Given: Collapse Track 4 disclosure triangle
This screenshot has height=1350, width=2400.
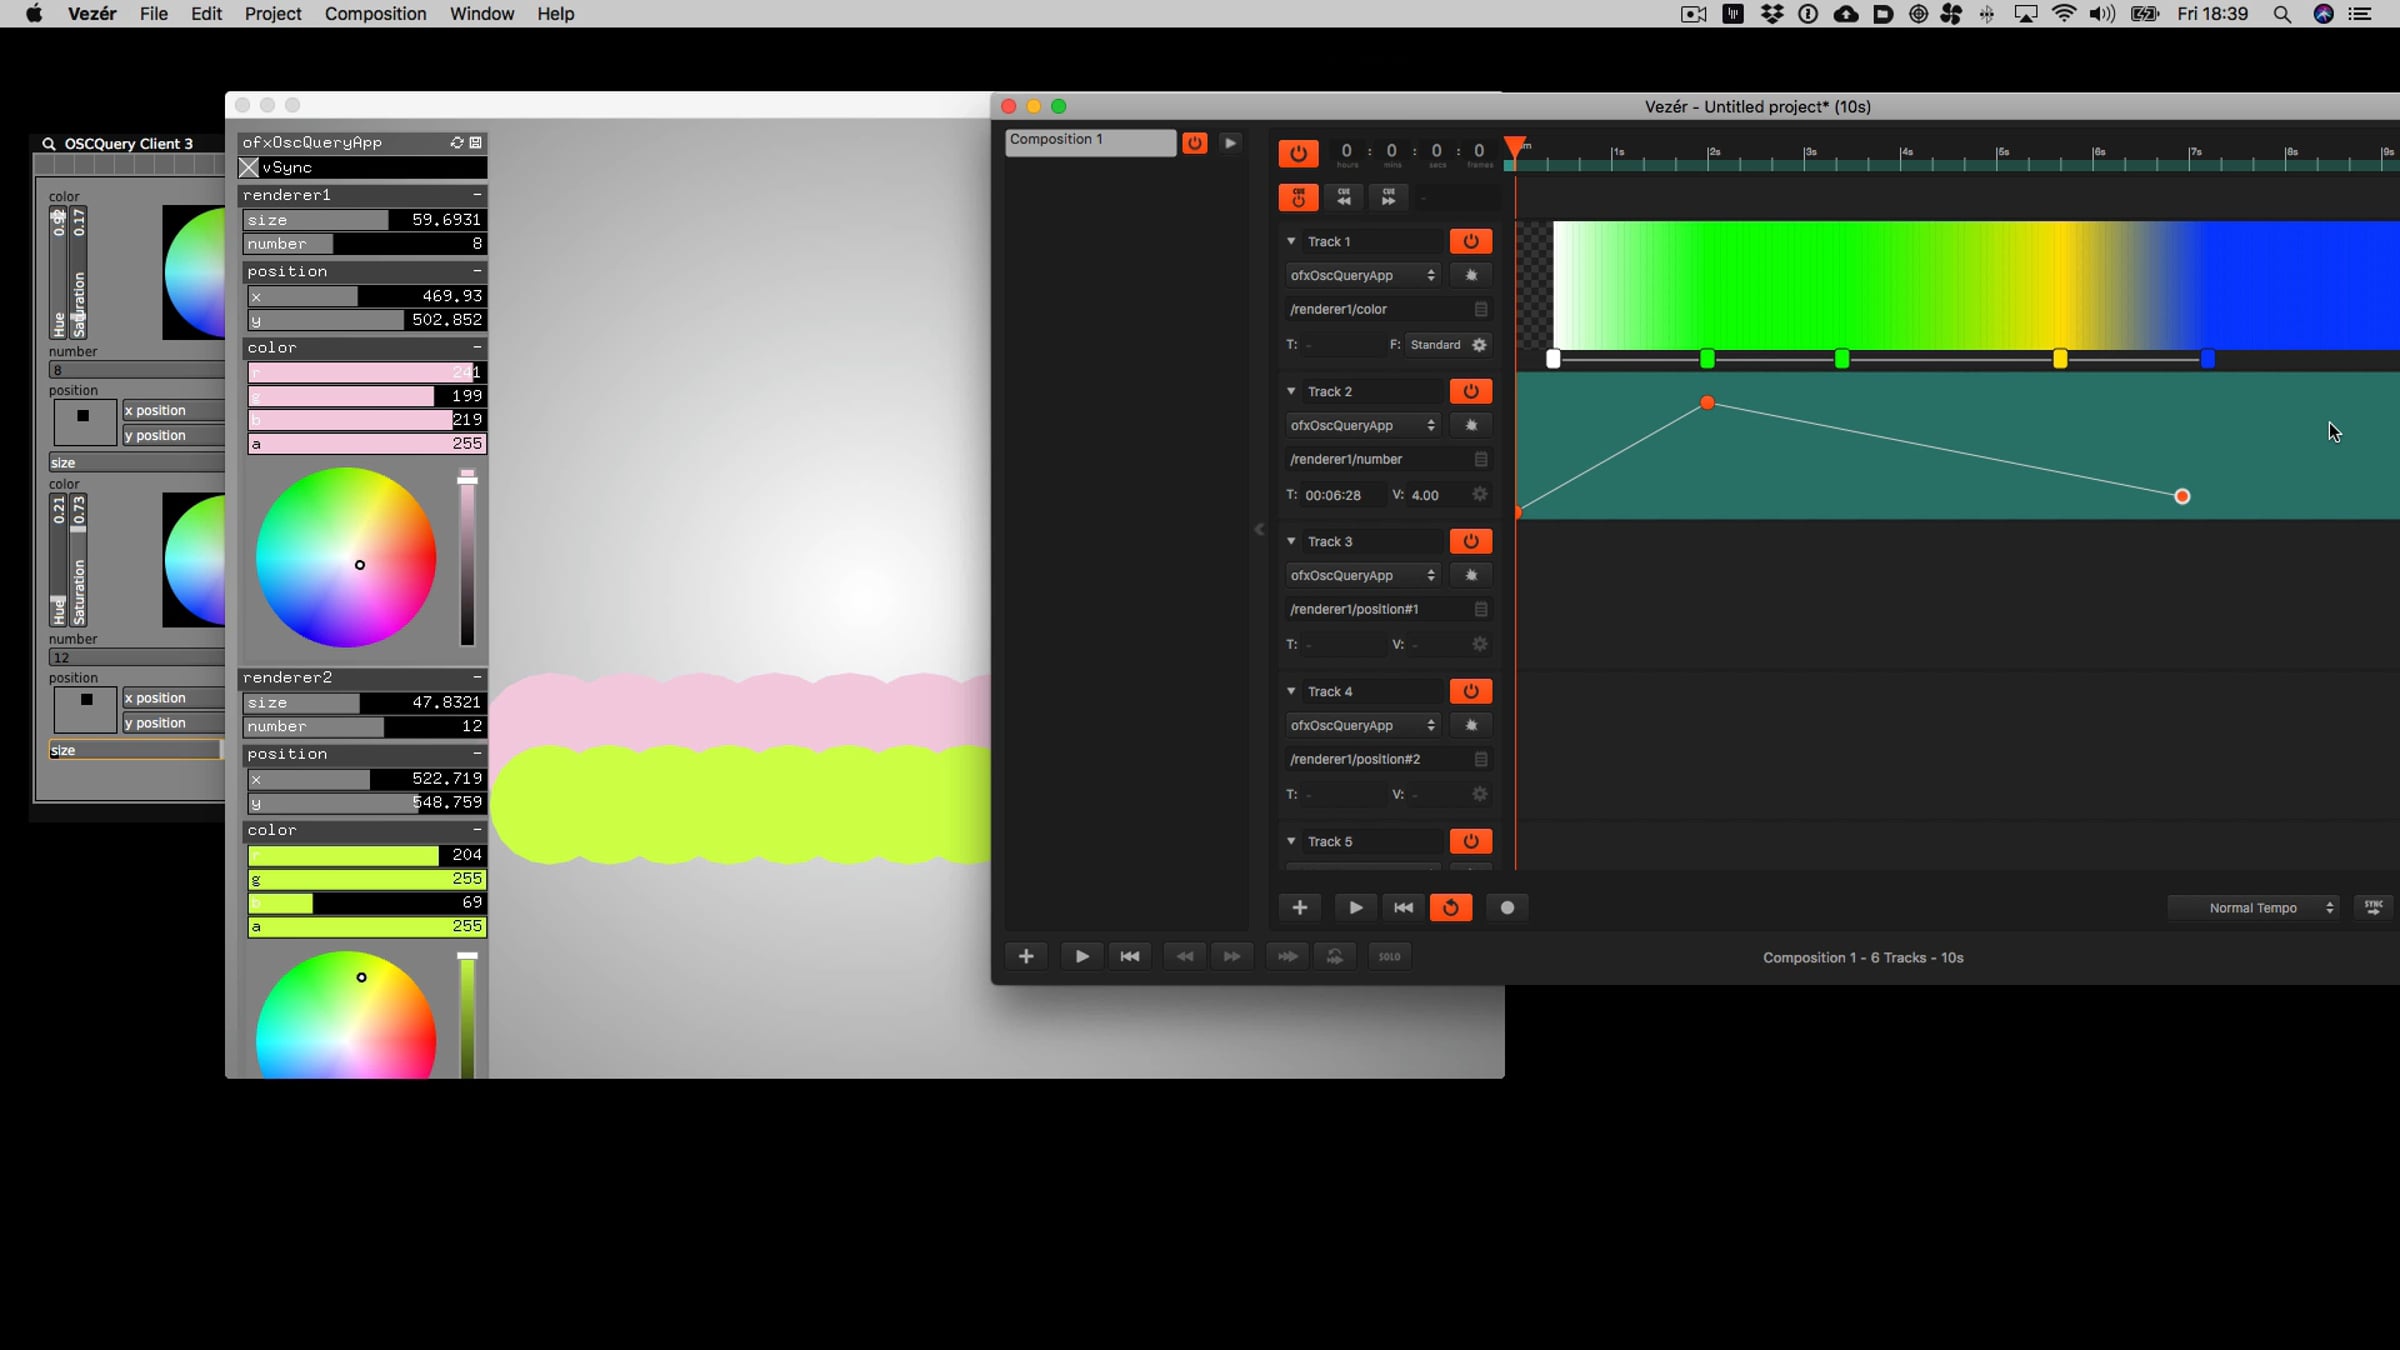Looking at the screenshot, I should point(1291,691).
